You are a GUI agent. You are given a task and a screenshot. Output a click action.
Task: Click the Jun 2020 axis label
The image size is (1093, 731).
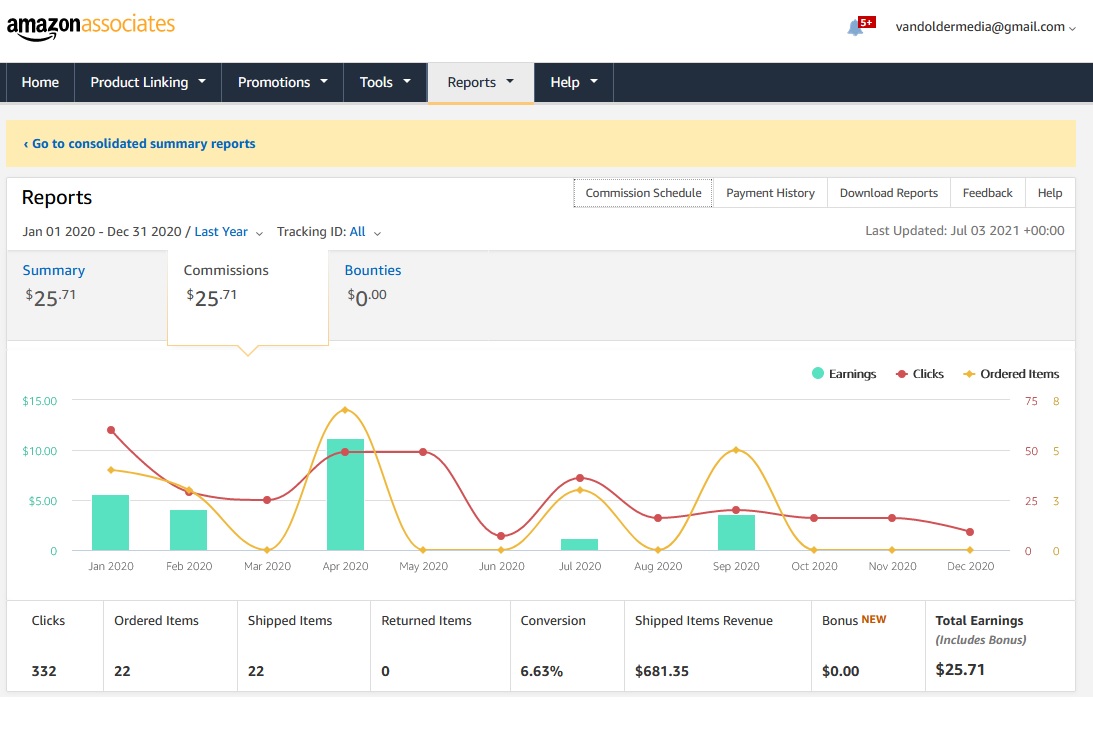click(x=501, y=566)
